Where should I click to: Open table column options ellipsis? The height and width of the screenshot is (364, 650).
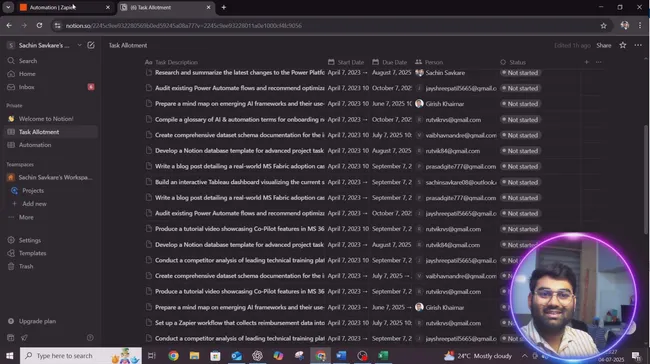tap(599, 62)
